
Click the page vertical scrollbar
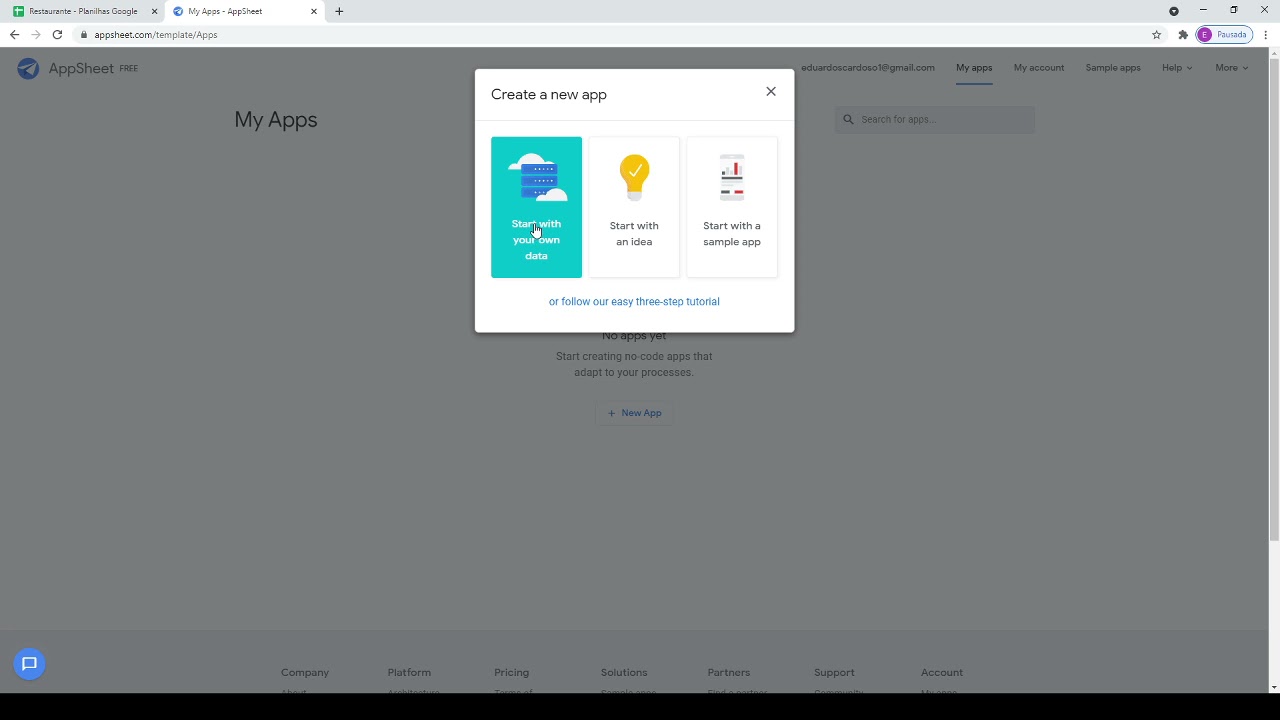1274,300
